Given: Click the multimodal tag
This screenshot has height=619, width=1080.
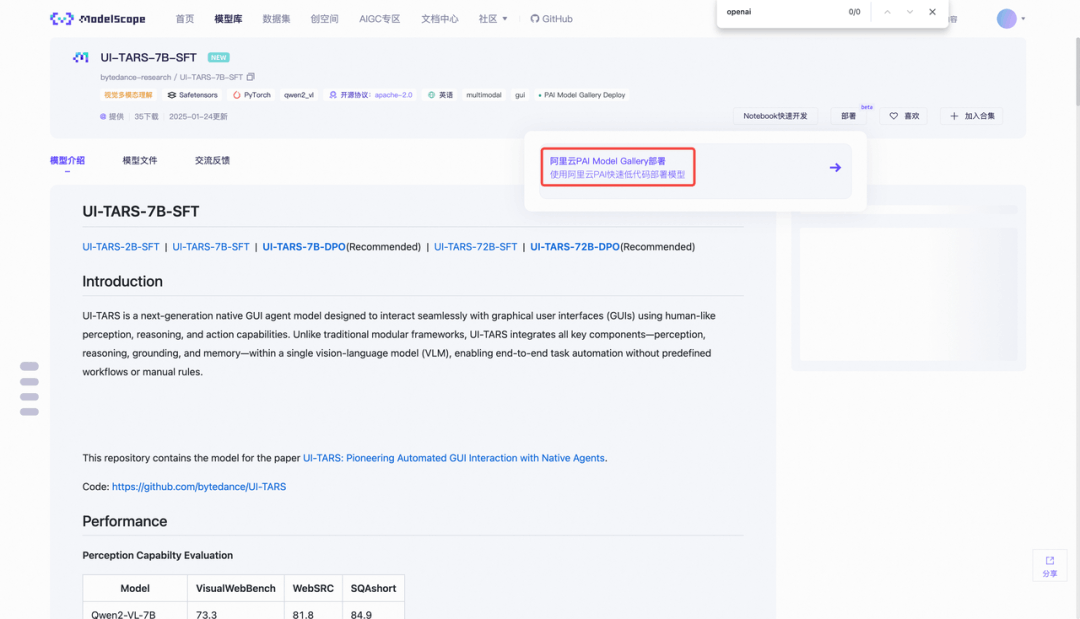Looking at the screenshot, I should [x=484, y=95].
